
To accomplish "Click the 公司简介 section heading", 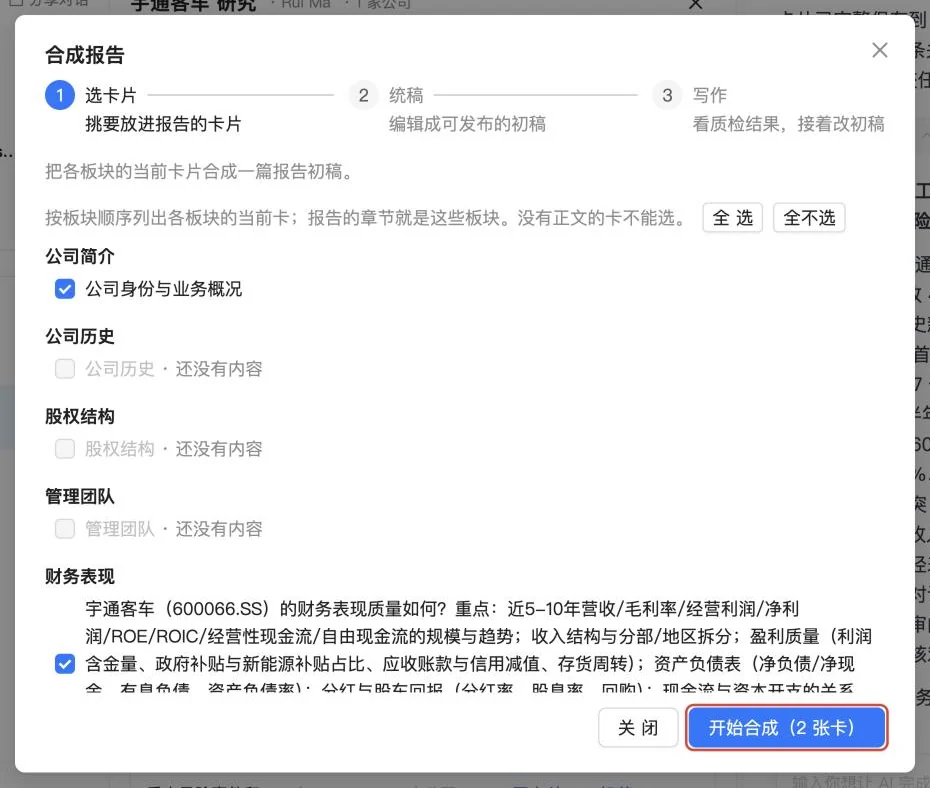I will point(80,256).
